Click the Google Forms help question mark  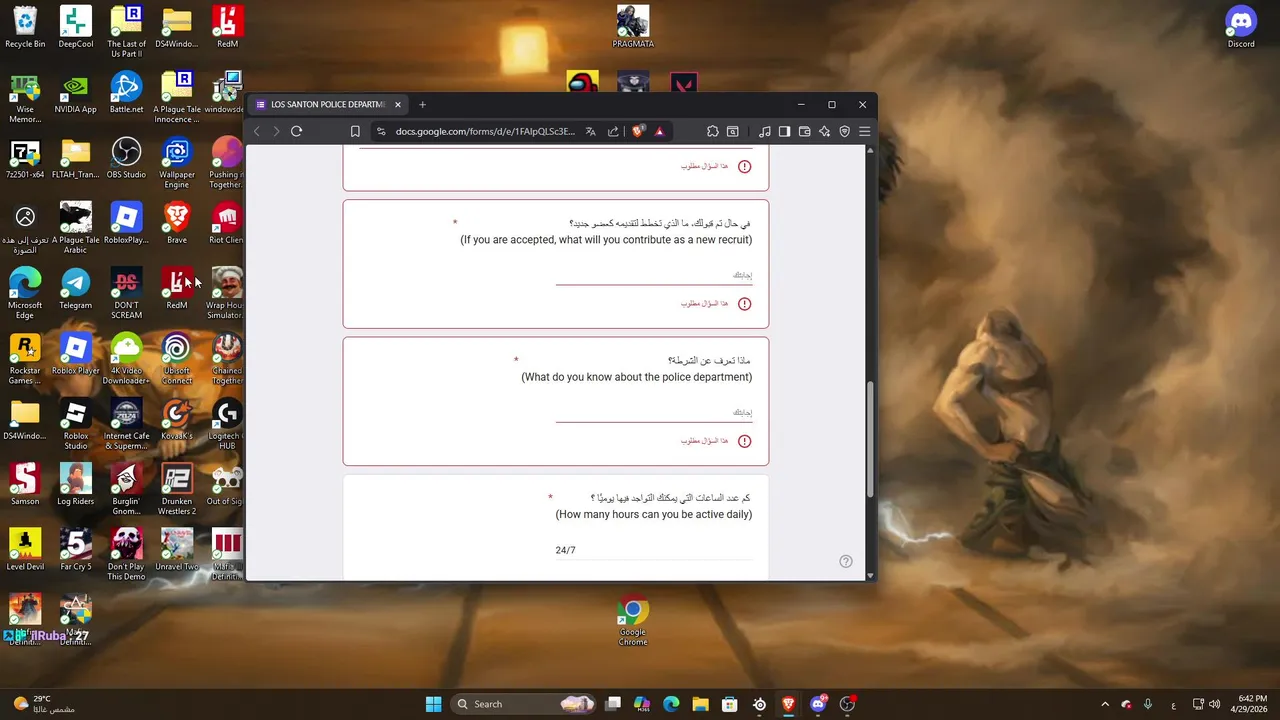tap(846, 562)
